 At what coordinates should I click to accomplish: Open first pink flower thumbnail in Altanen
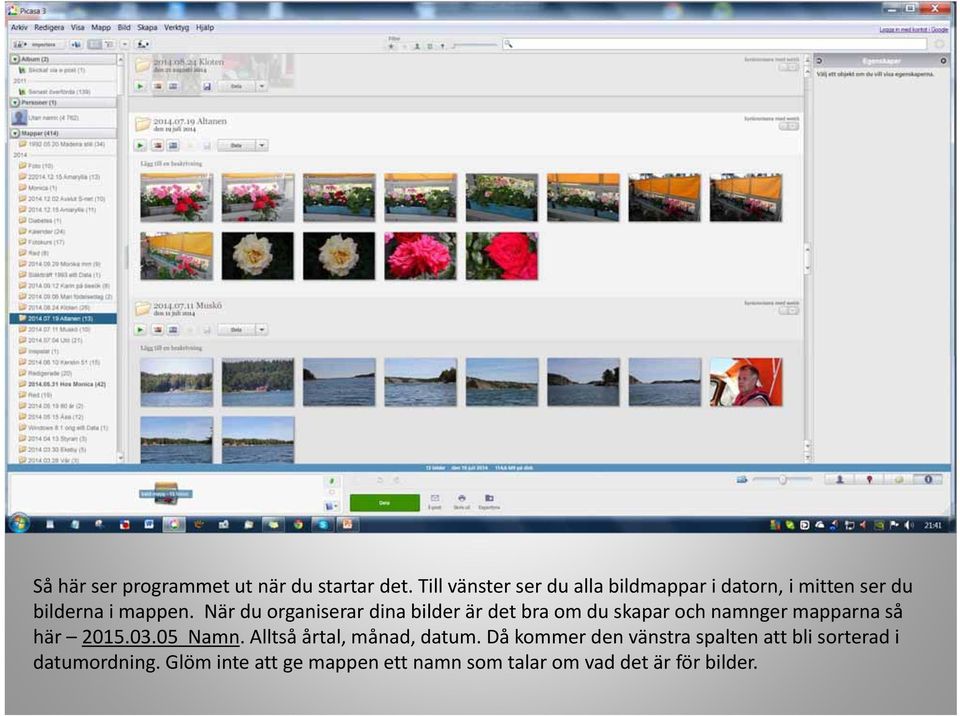click(176, 197)
